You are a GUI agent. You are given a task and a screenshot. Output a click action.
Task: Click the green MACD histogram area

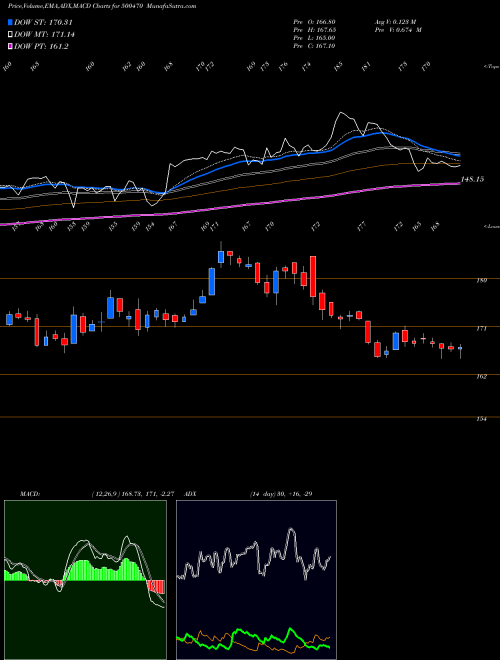(x=103, y=571)
